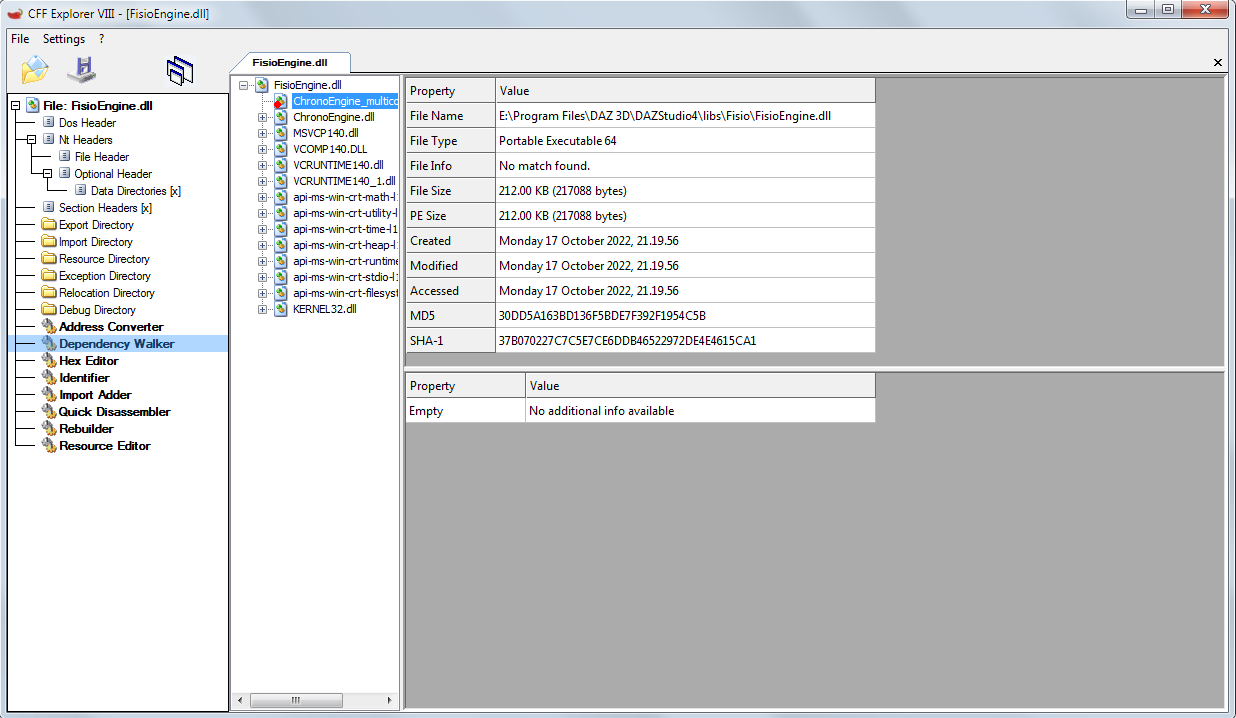Select api-ms-win-crt-stdio dependency
The width and height of the screenshot is (1236, 718).
tap(345, 277)
